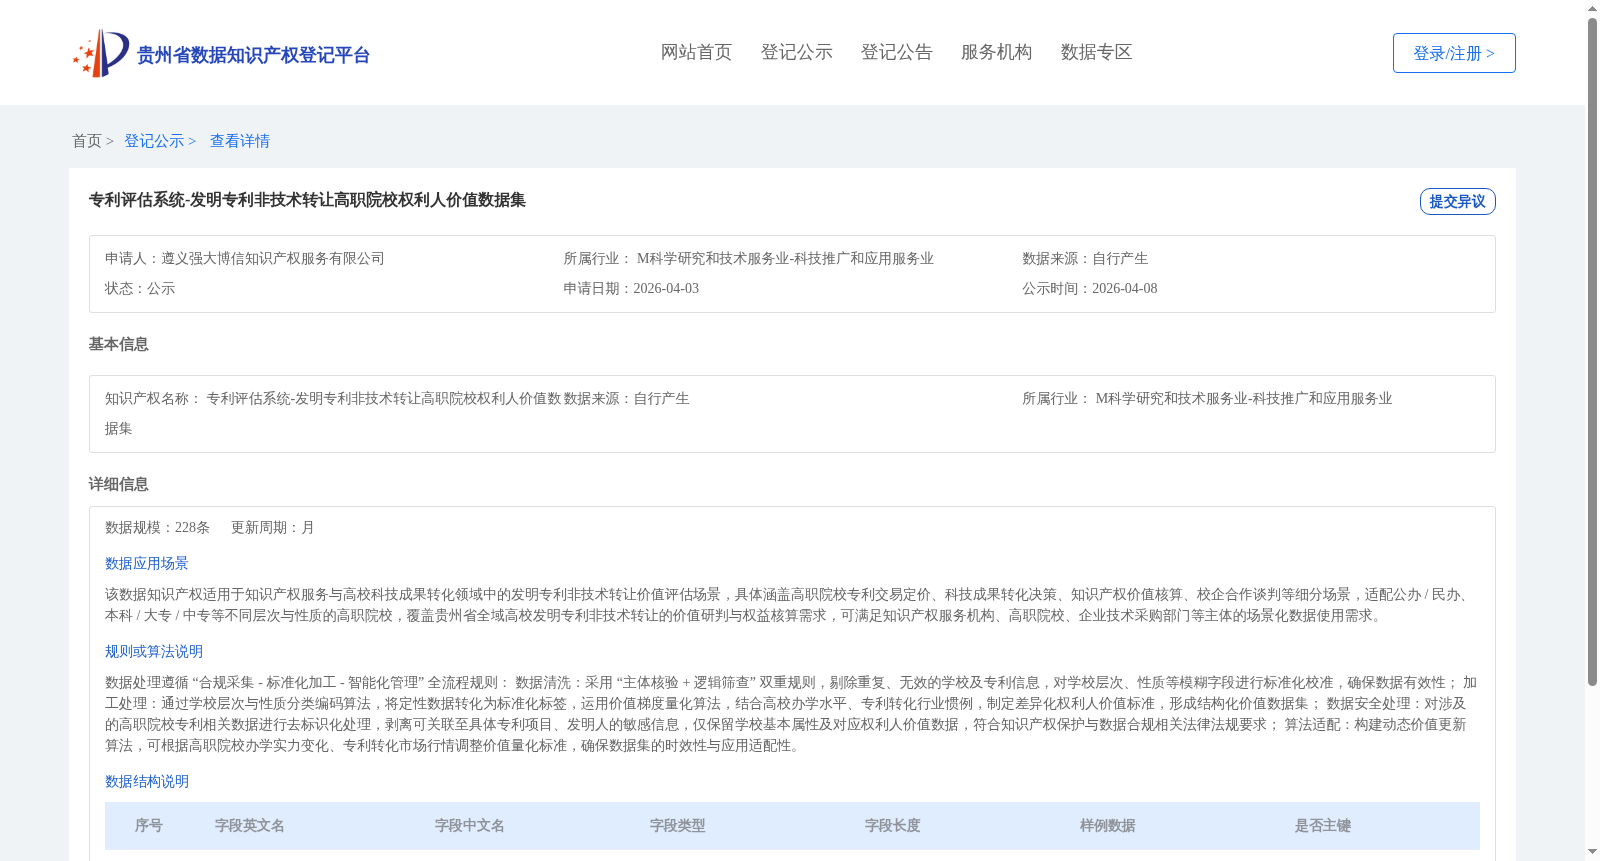Image resolution: width=1600 pixels, height=861 pixels.
Task: Click the 数据应用场景 subheading
Action: pos(147,563)
